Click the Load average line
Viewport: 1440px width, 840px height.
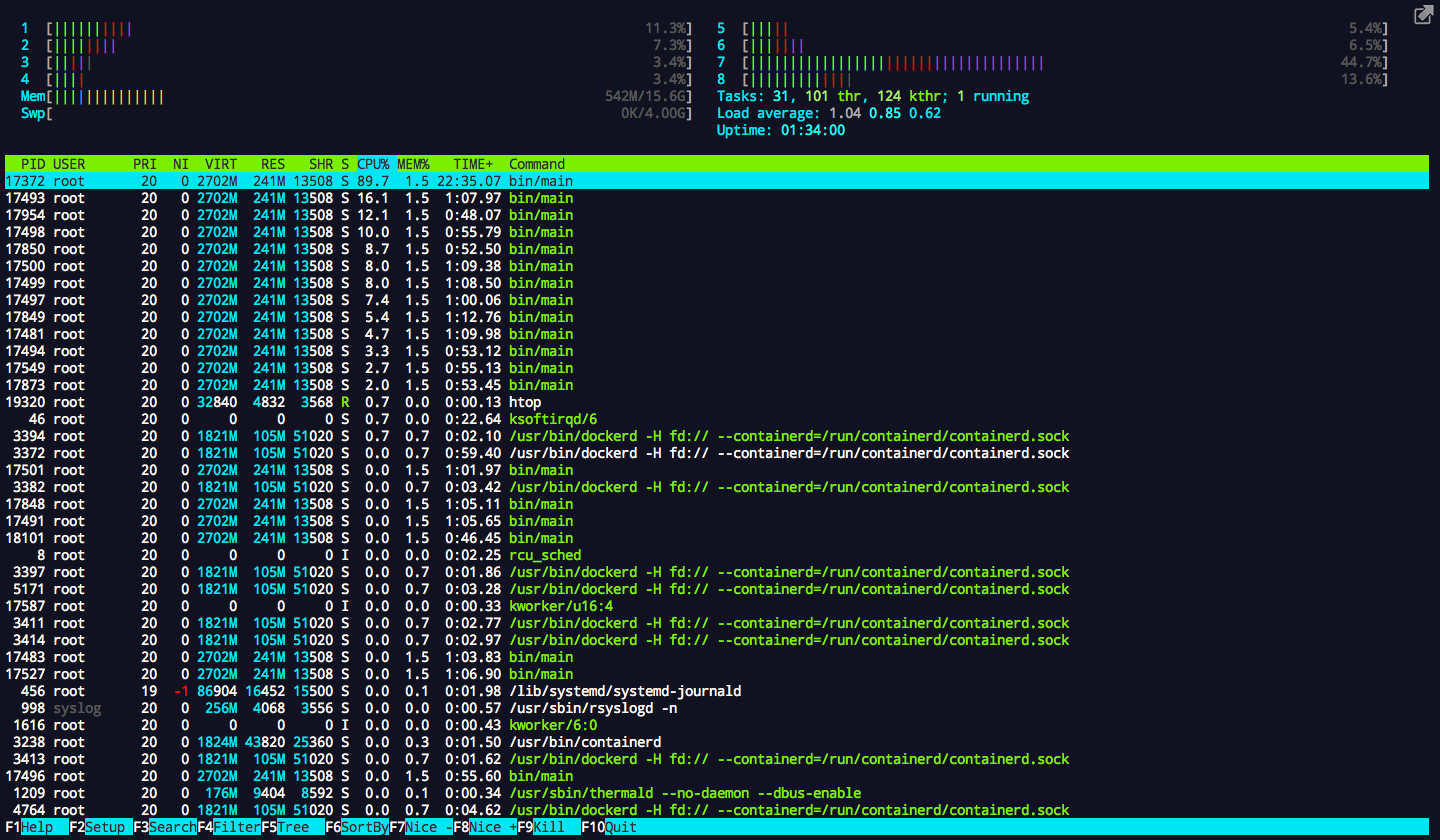coord(829,113)
